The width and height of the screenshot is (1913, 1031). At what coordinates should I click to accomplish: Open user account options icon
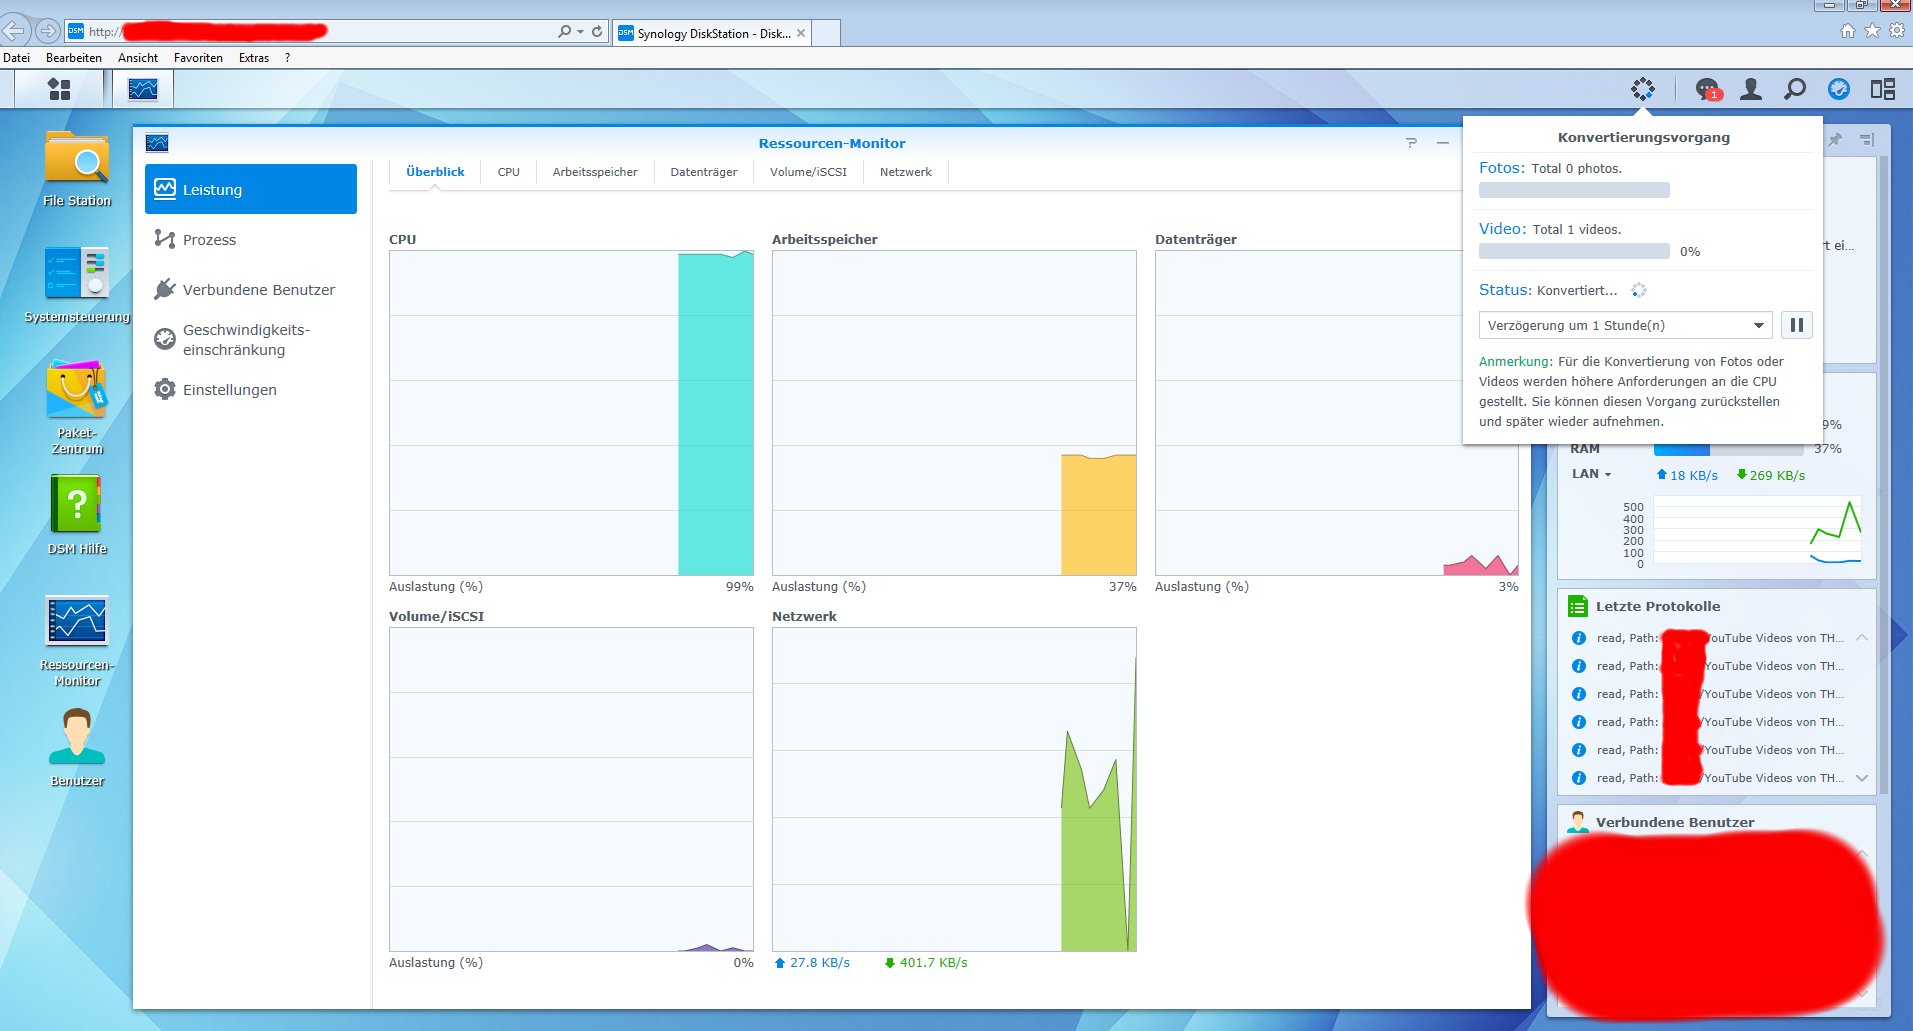coord(1751,90)
